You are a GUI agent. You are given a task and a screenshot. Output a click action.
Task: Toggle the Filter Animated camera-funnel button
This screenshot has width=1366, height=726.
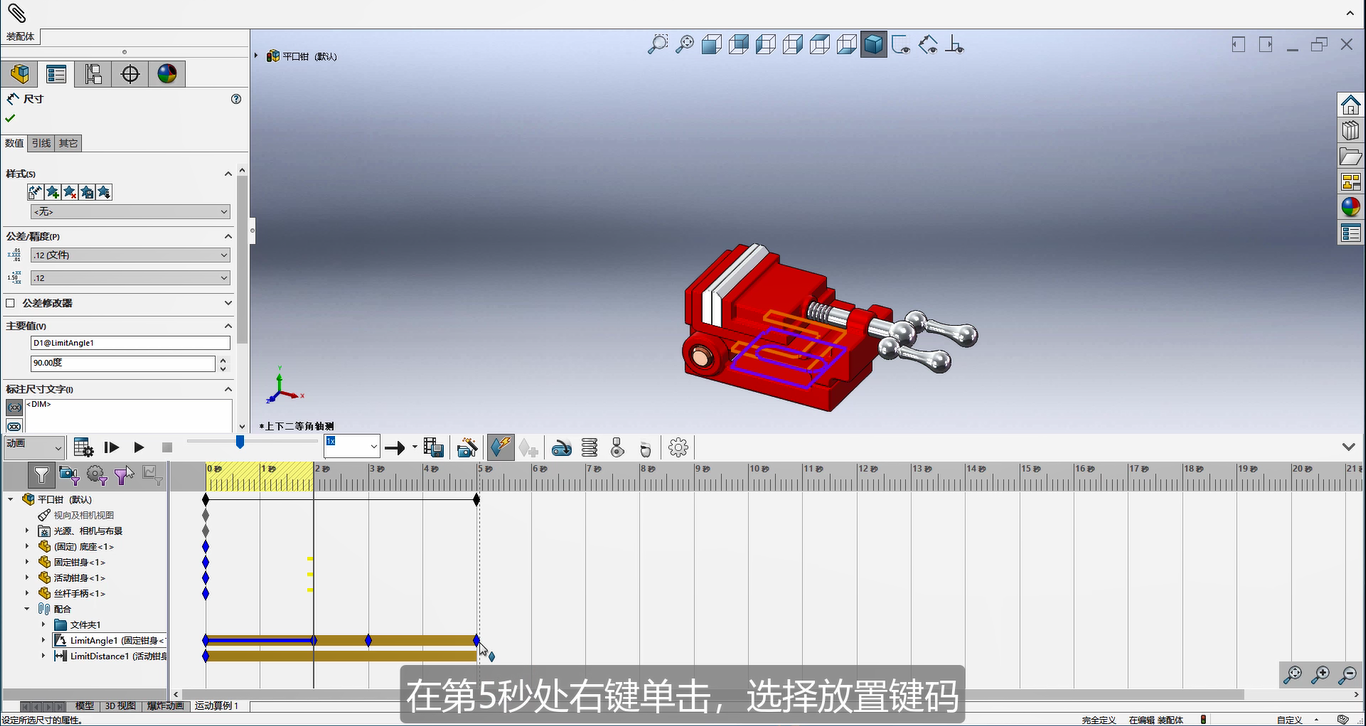[x=69, y=475]
